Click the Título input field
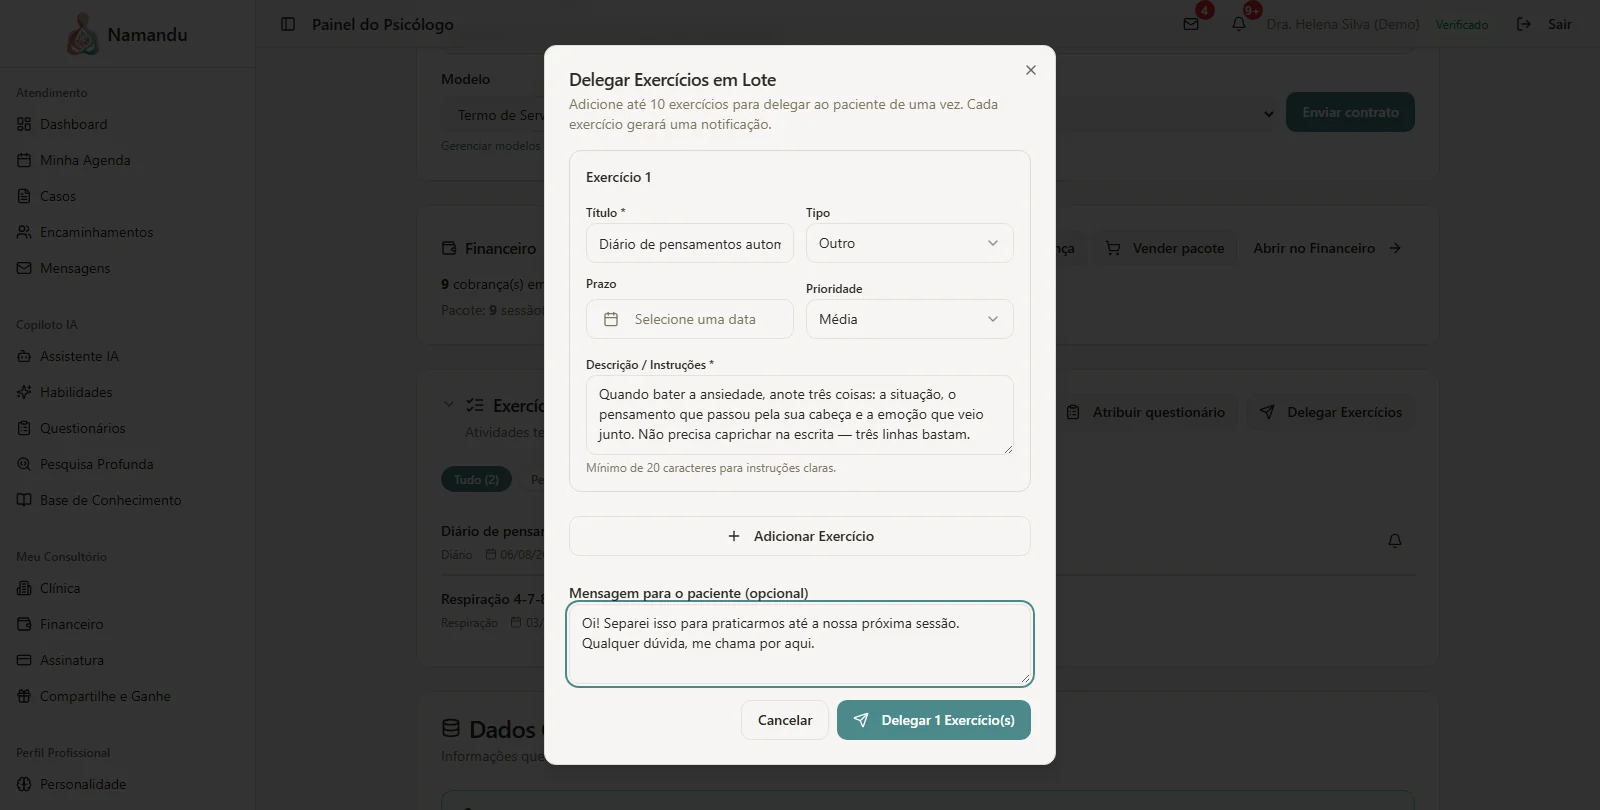 click(690, 243)
